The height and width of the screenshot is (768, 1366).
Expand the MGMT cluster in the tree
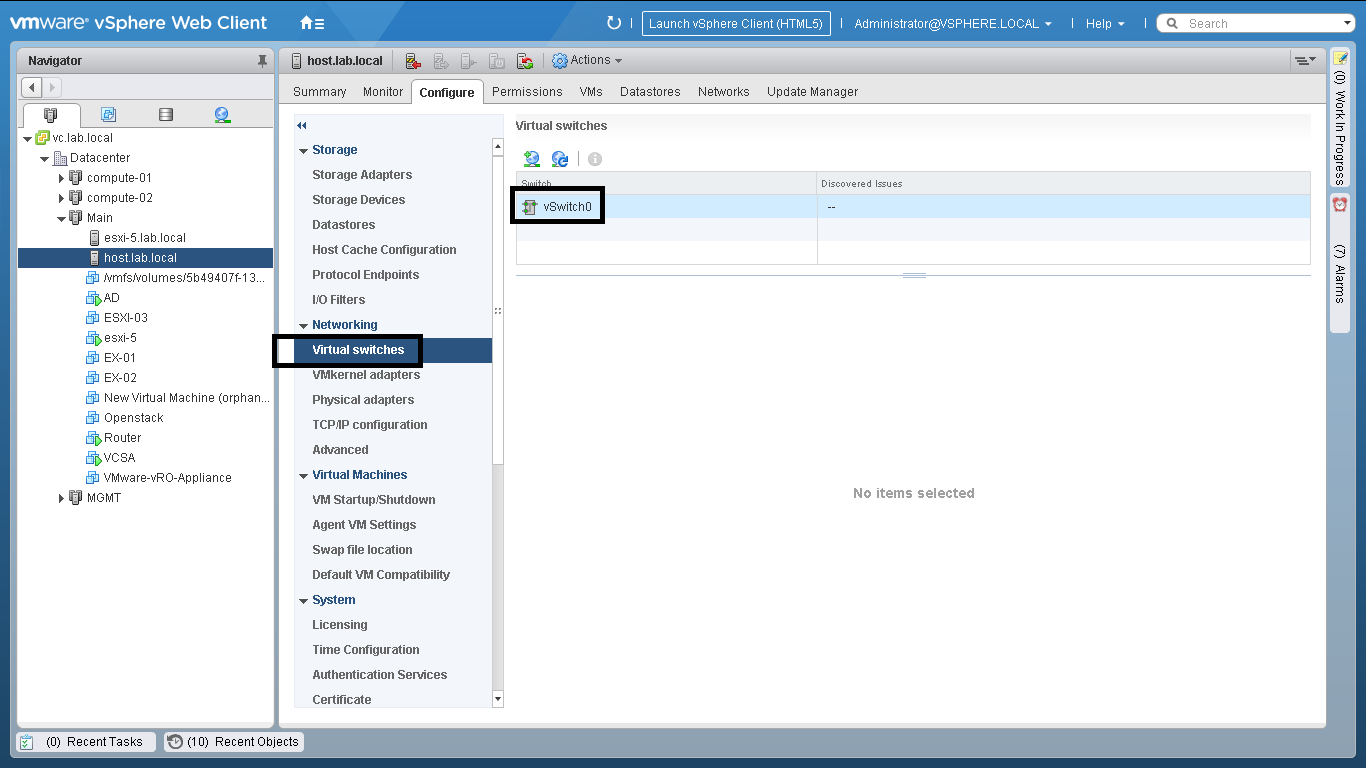tap(61, 498)
